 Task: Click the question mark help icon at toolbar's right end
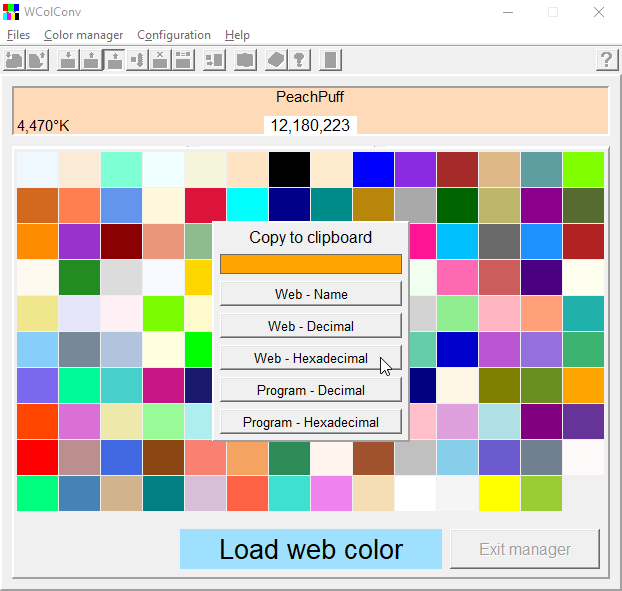click(x=606, y=59)
